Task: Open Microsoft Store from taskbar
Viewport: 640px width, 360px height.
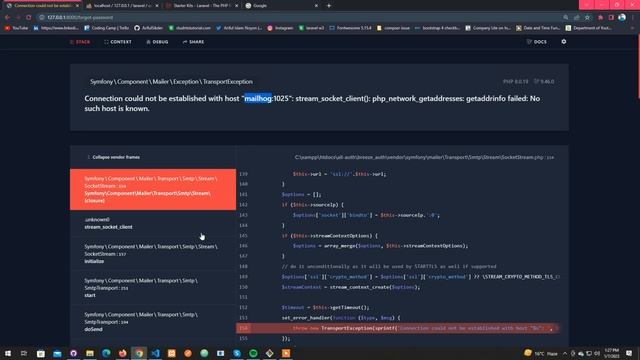Action: (41, 353)
